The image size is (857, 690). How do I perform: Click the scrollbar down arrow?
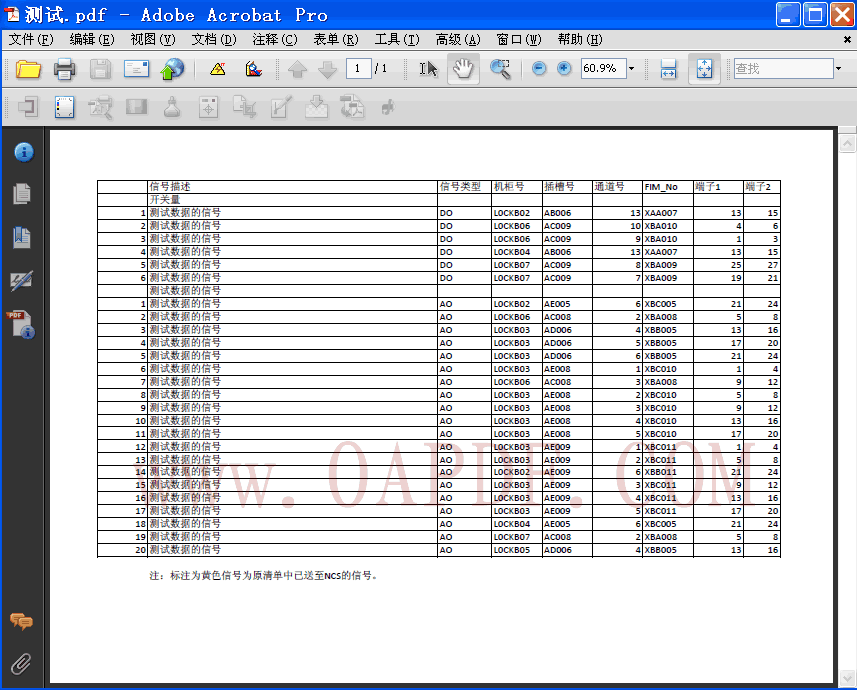pyautogui.click(x=847, y=677)
